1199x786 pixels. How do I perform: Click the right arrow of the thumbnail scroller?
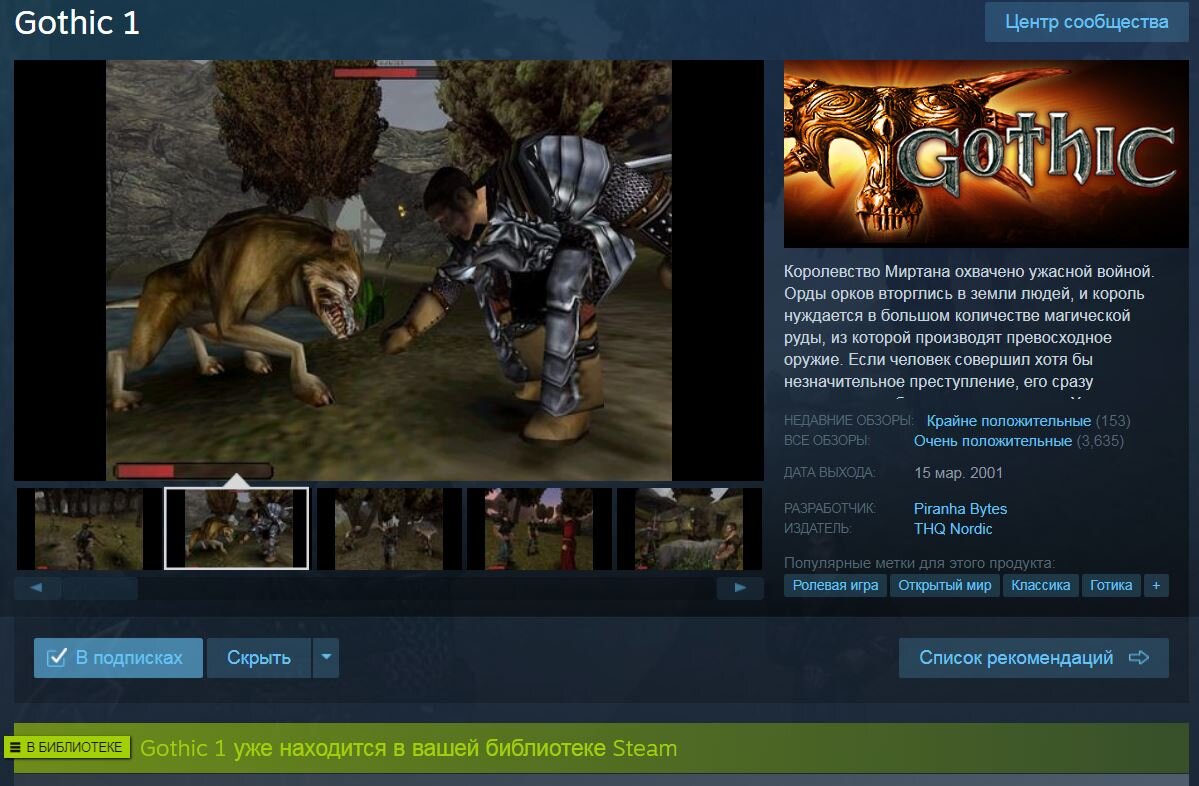(740, 588)
